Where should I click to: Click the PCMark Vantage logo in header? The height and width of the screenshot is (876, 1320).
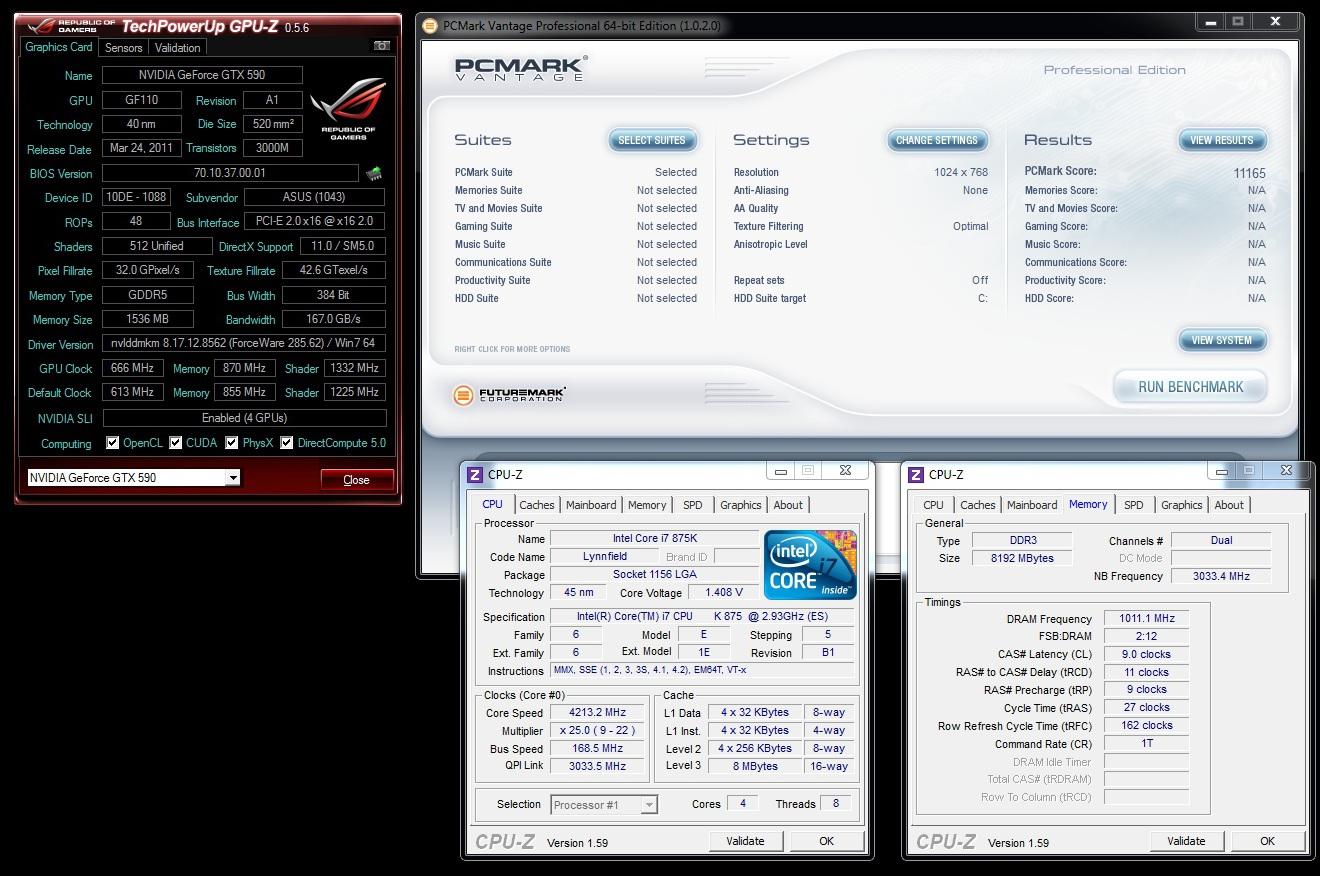(519, 69)
